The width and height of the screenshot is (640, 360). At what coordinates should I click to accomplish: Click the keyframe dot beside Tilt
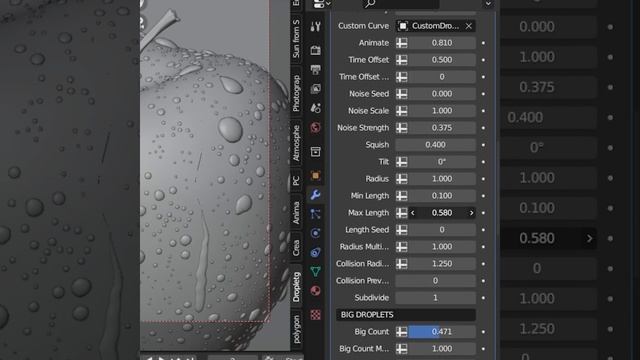[x=483, y=162]
